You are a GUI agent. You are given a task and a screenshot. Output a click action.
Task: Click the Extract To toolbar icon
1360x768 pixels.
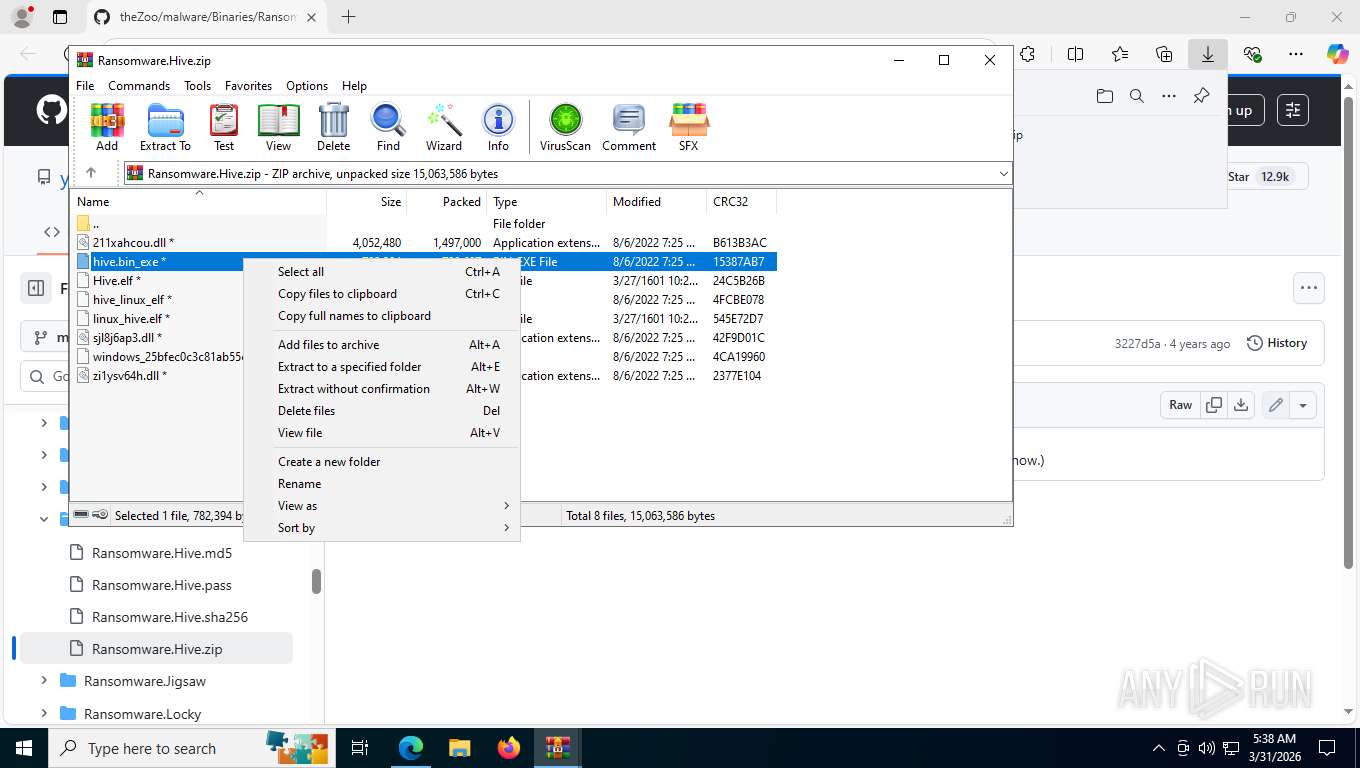pos(165,127)
